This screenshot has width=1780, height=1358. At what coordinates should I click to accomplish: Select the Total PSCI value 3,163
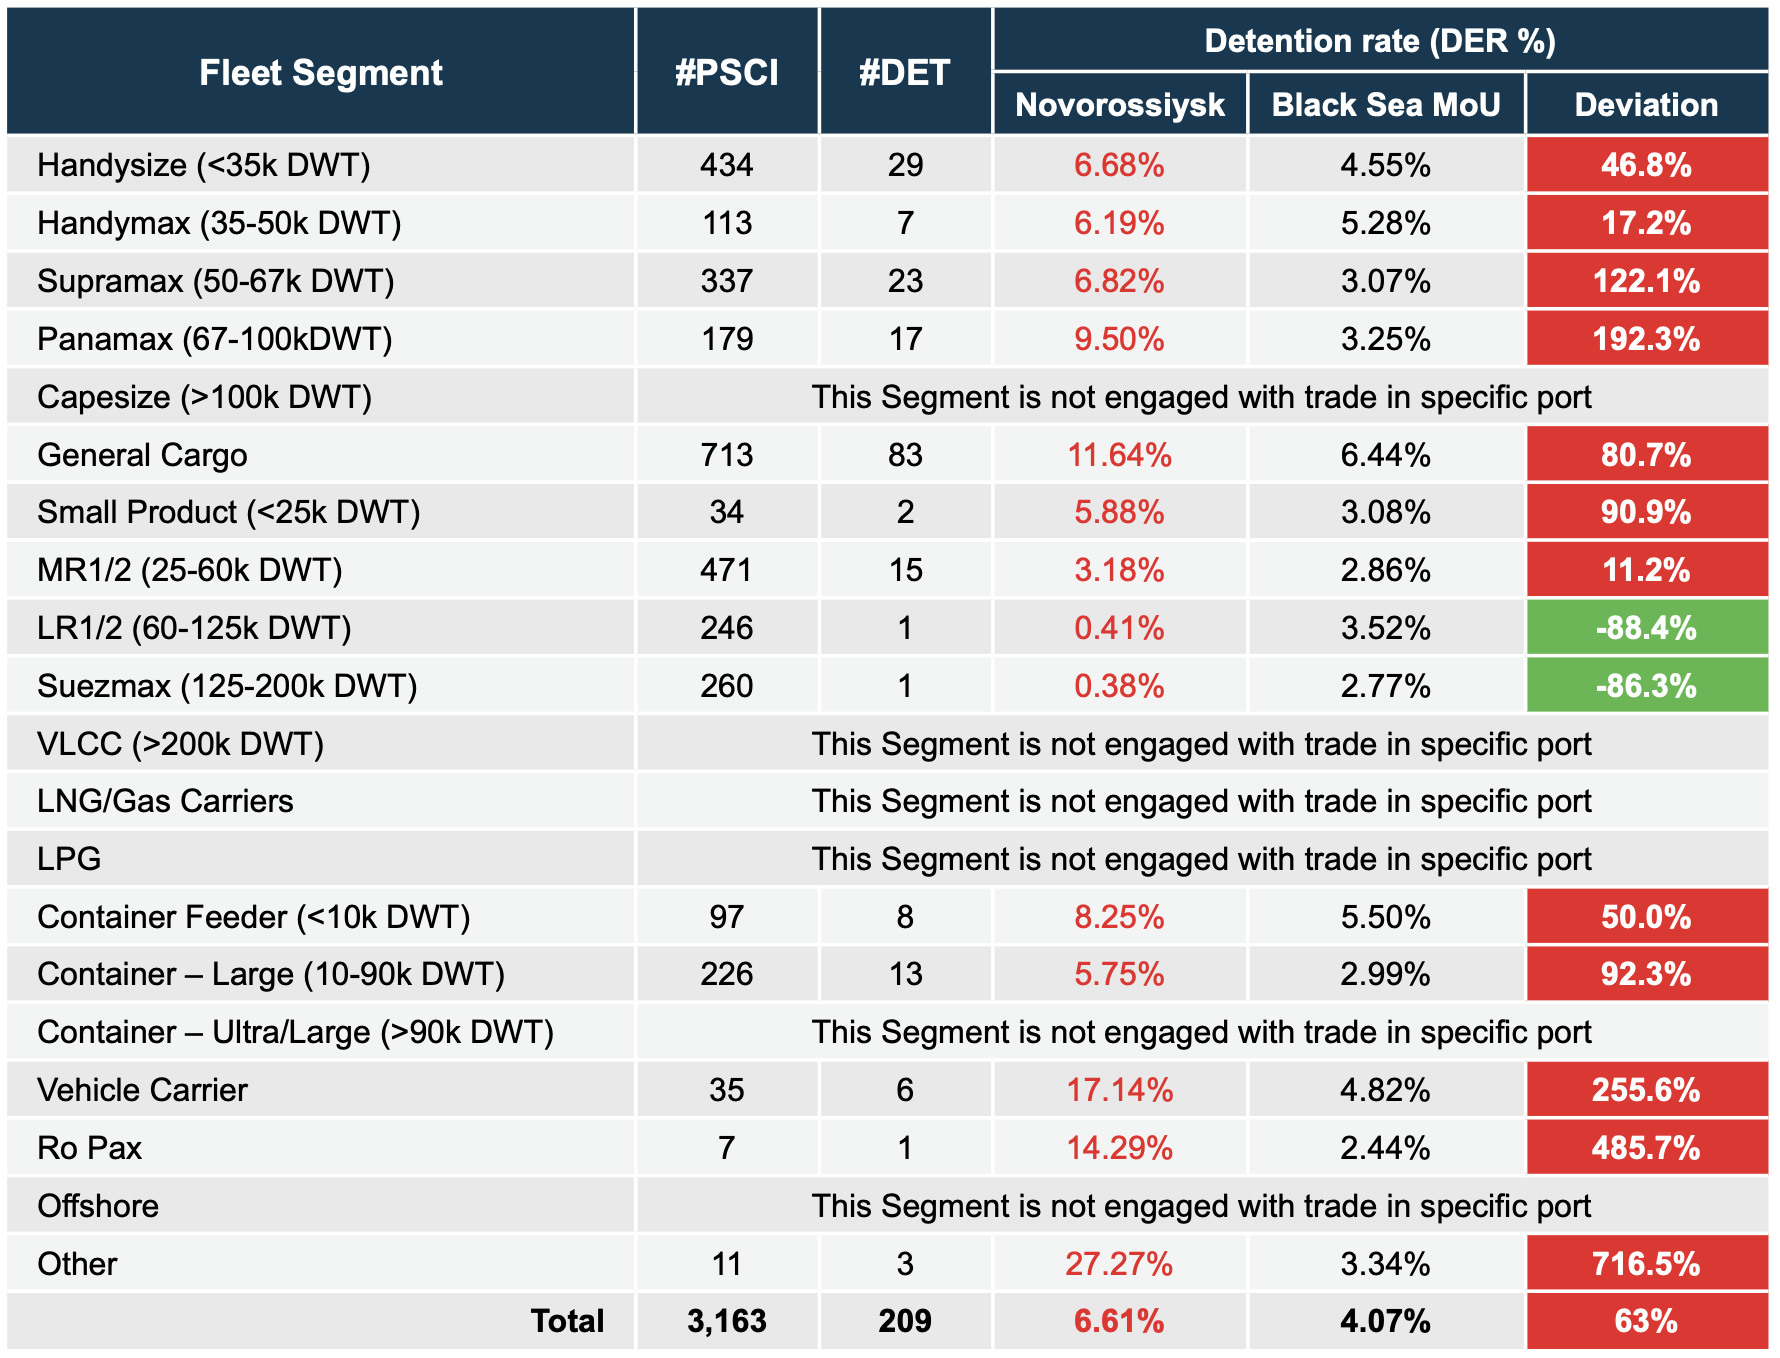tap(726, 1321)
